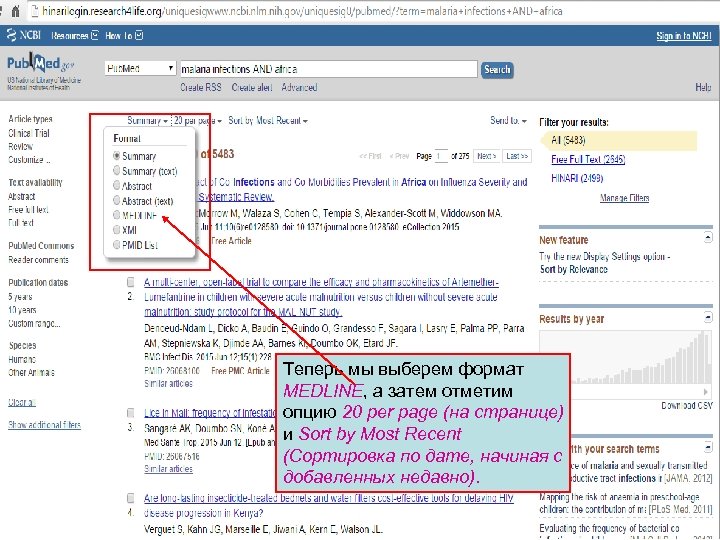The height and width of the screenshot is (540, 720).
Task: Click the page number input box
Action: [441, 156]
